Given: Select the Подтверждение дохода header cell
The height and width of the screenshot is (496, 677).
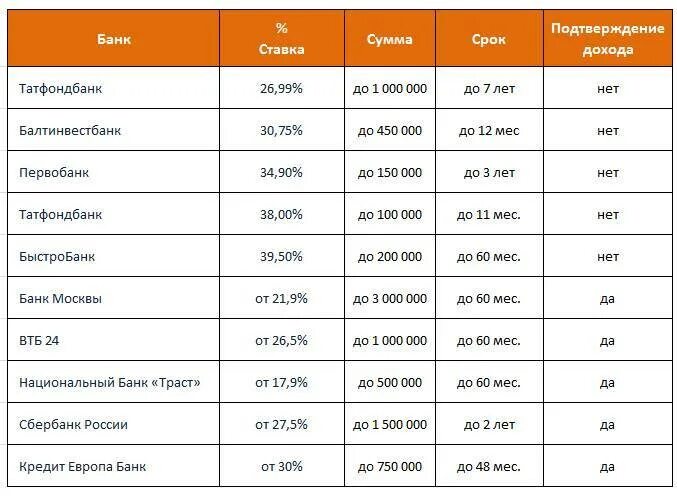Looking at the screenshot, I should pyautogui.click(x=607, y=40).
